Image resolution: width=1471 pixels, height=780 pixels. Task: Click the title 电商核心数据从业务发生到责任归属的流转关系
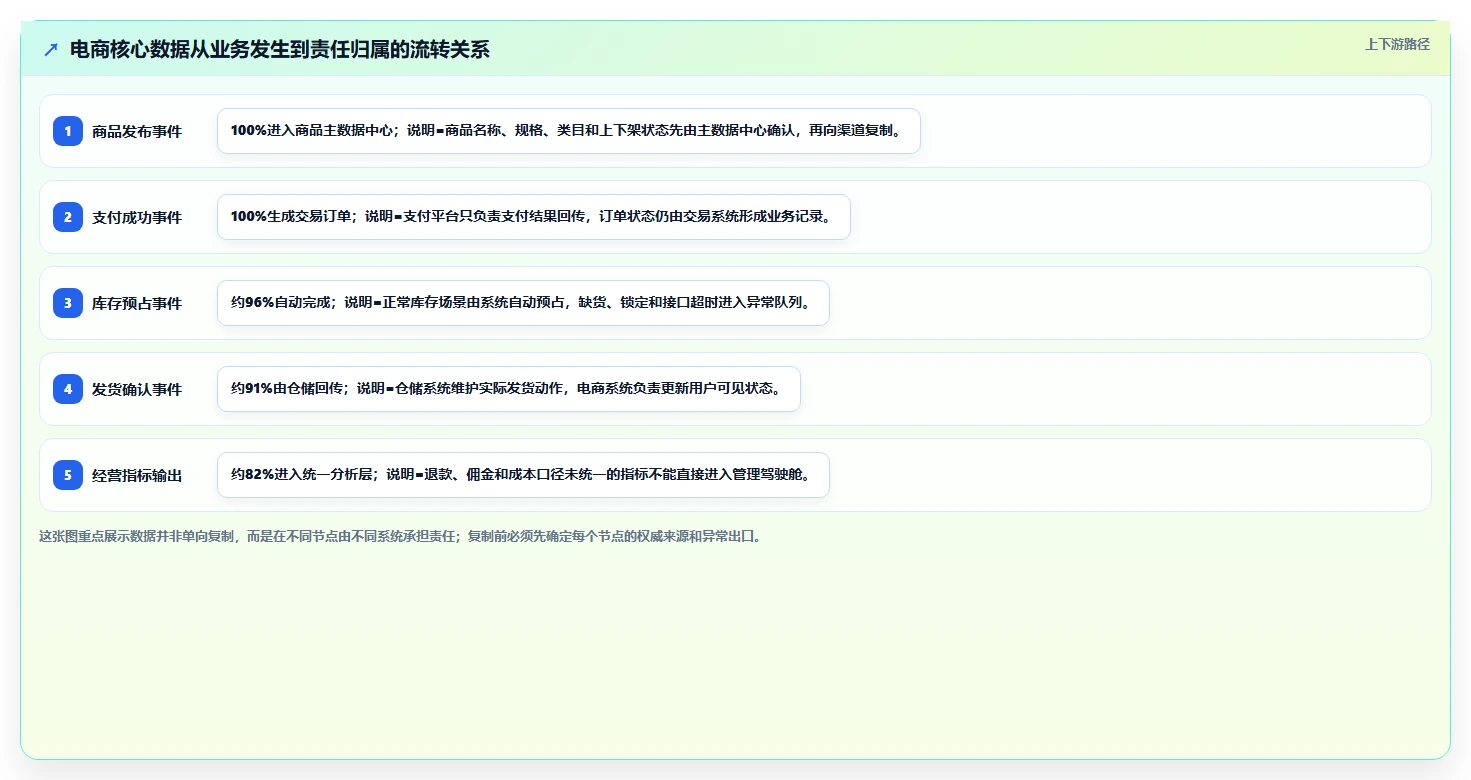pyautogui.click(x=280, y=49)
